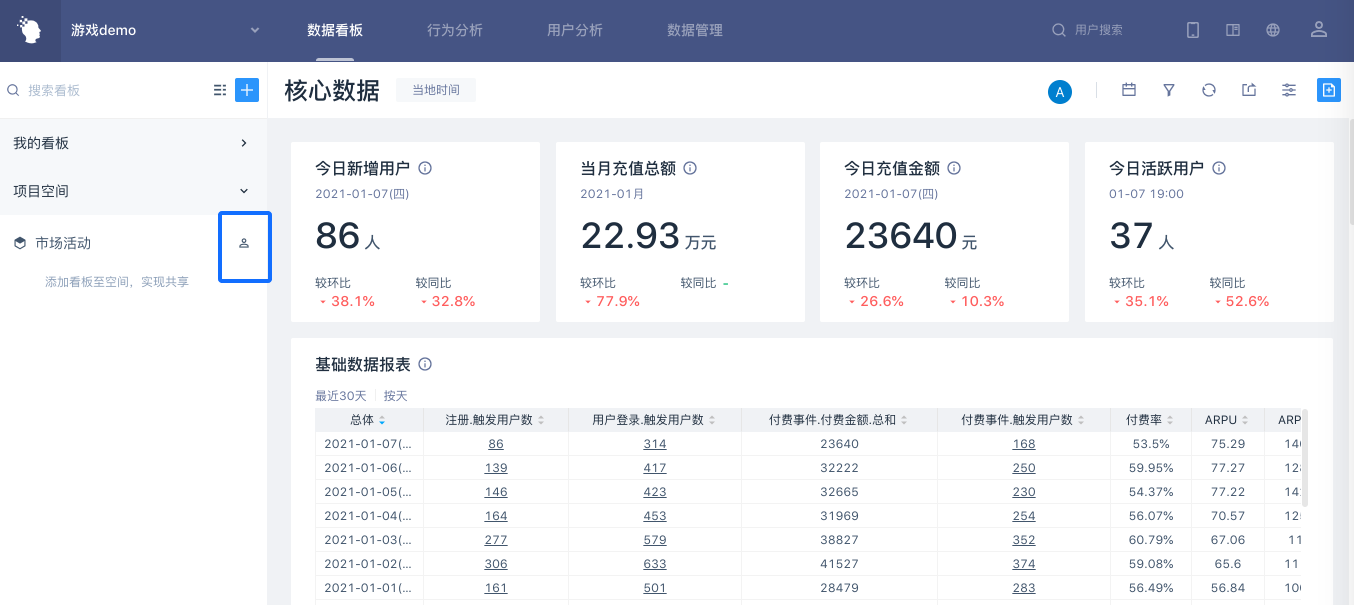Click the 314 user login count link
This screenshot has width=1354, height=605.
pyautogui.click(x=655, y=444)
